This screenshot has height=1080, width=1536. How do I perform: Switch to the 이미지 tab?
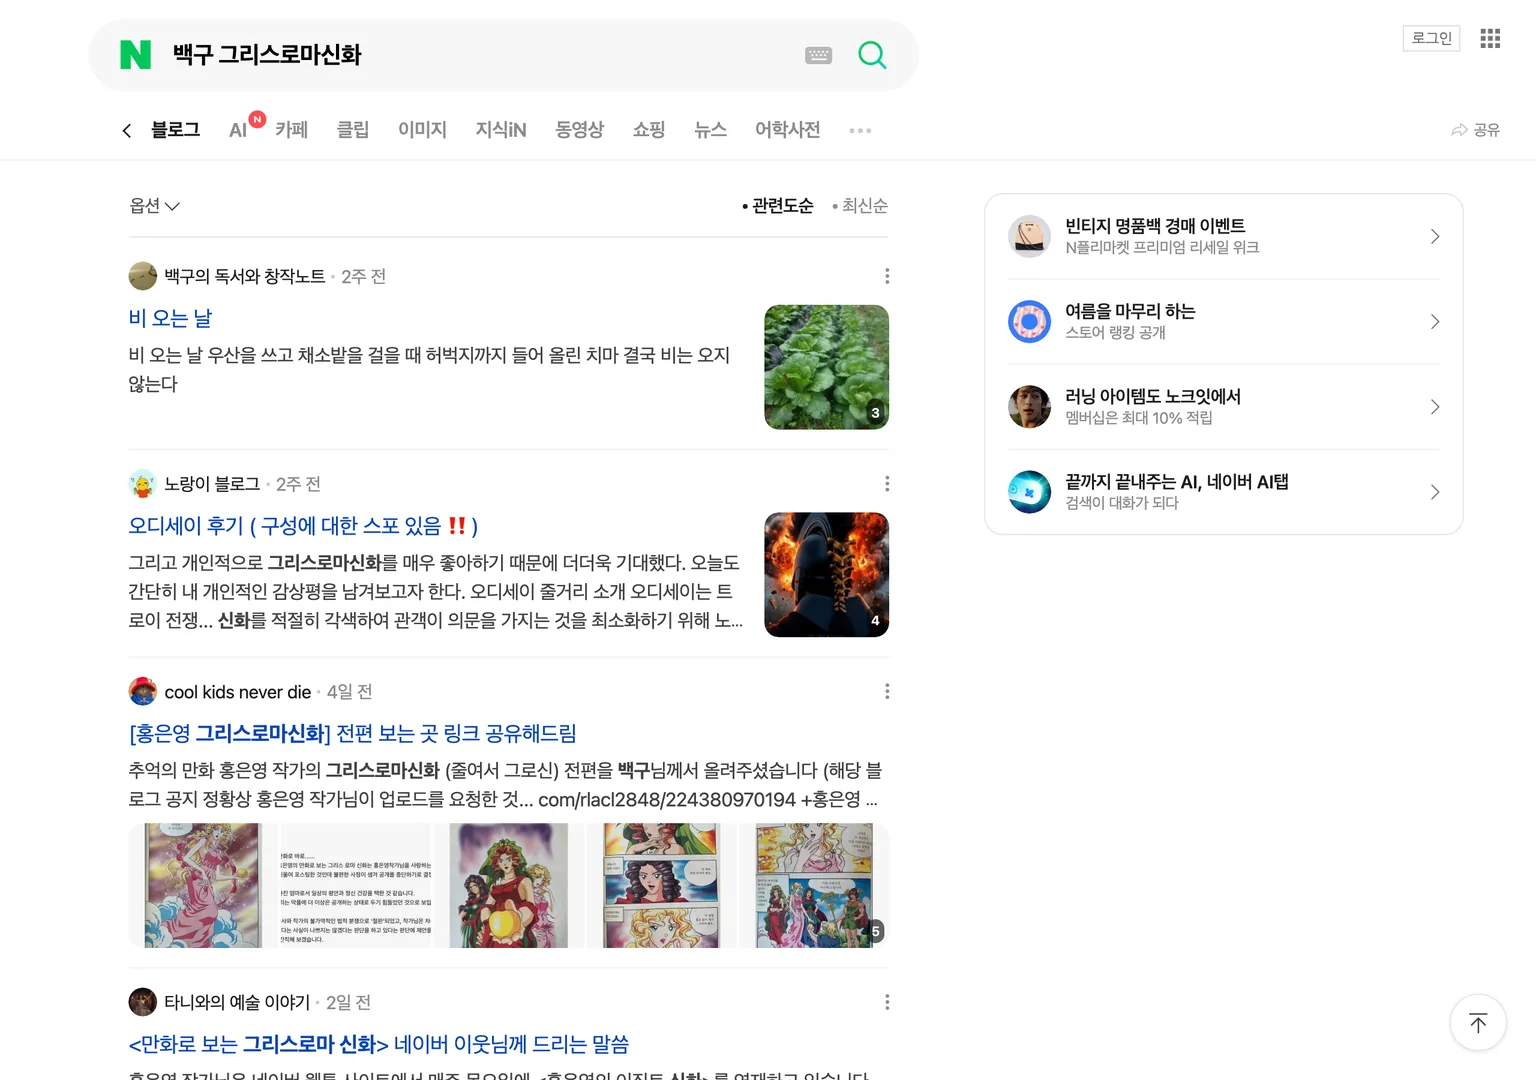coord(422,130)
